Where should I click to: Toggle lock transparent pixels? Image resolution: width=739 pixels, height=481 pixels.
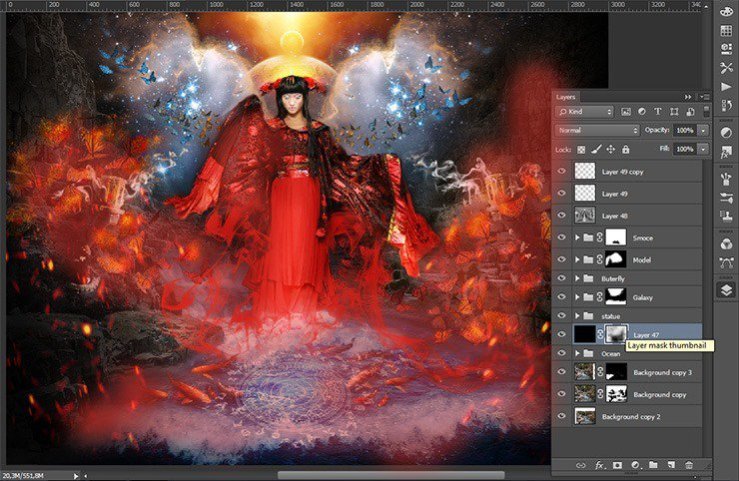click(581, 149)
